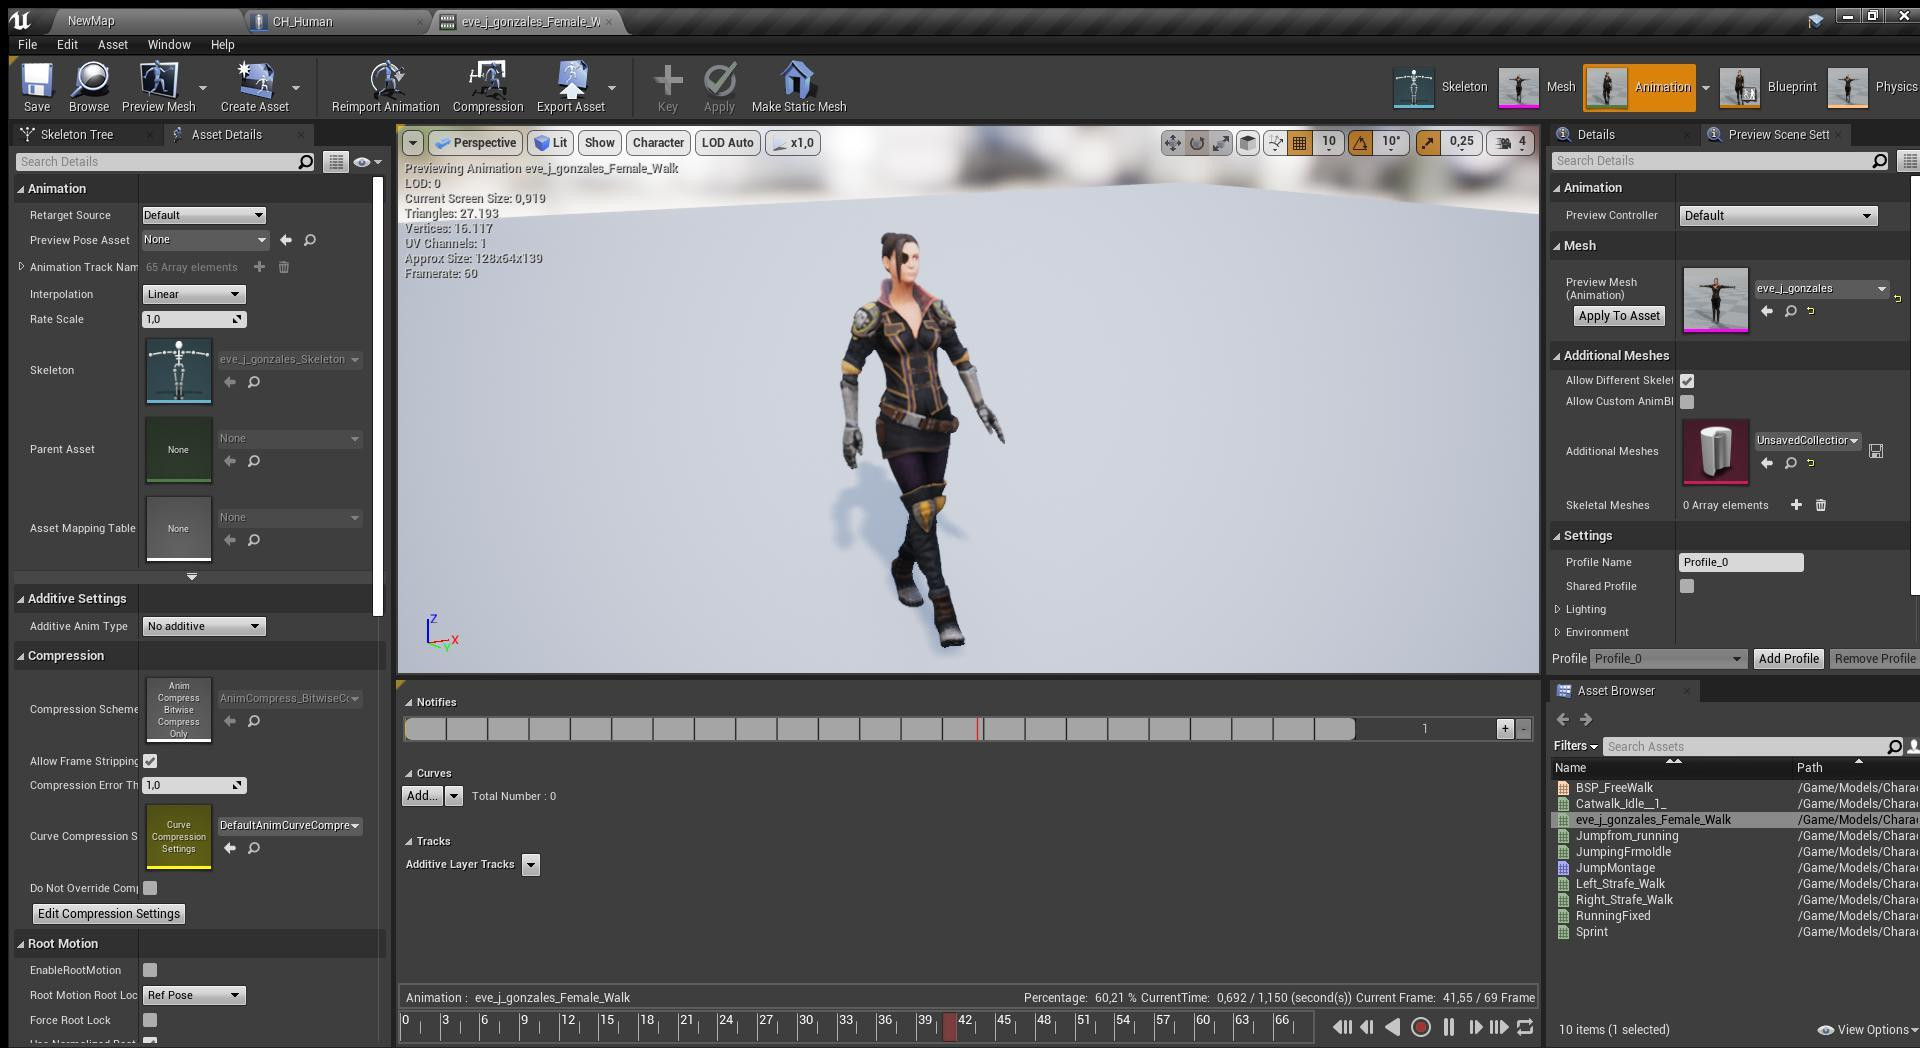Click the Save toolbar icon
Screen dimensions: 1920x1048
(x=37, y=87)
